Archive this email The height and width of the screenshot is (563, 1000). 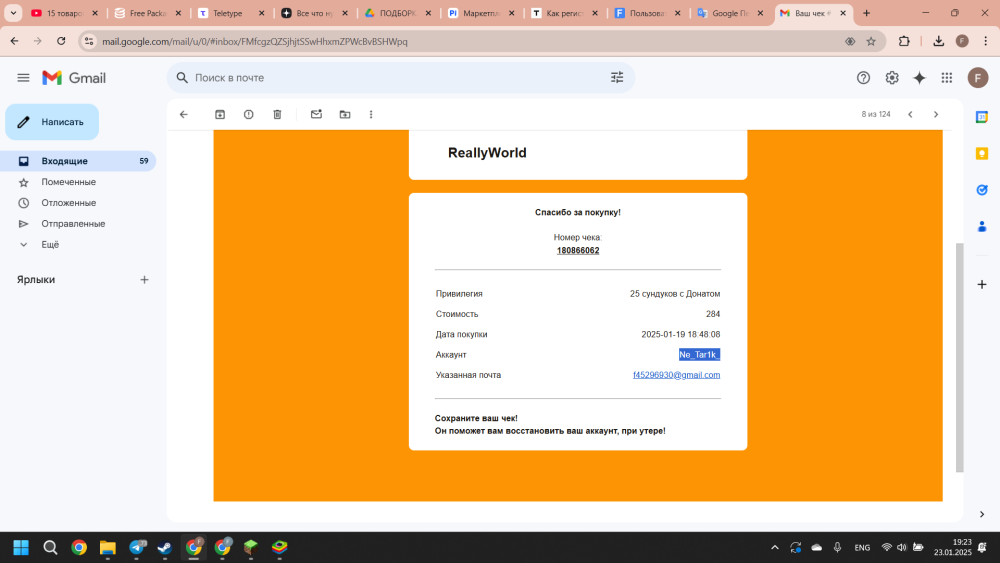pos(220,114)
